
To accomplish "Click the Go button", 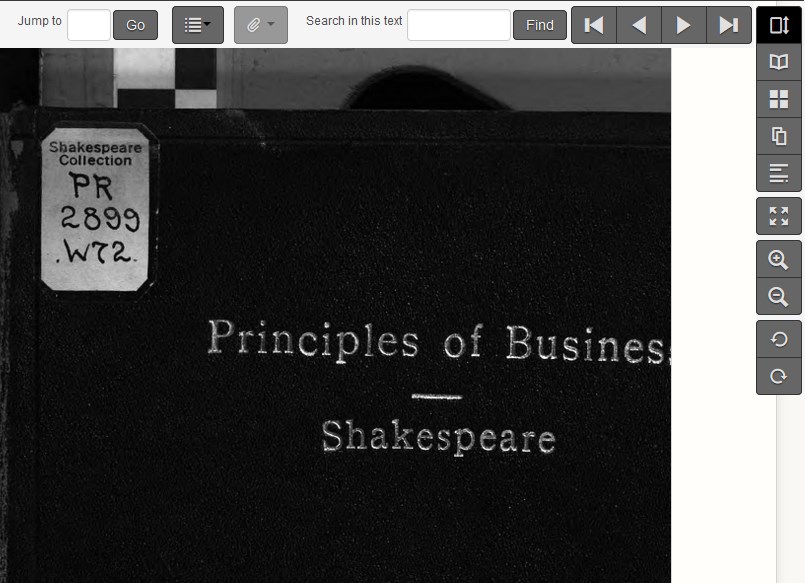I will (136, 25).
